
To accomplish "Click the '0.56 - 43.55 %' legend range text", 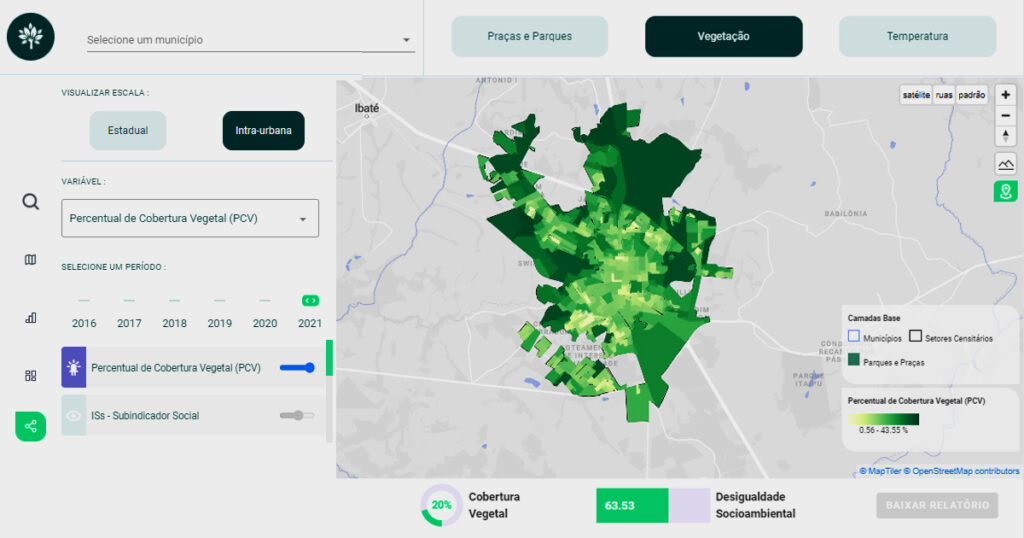I will pos(883,430).
